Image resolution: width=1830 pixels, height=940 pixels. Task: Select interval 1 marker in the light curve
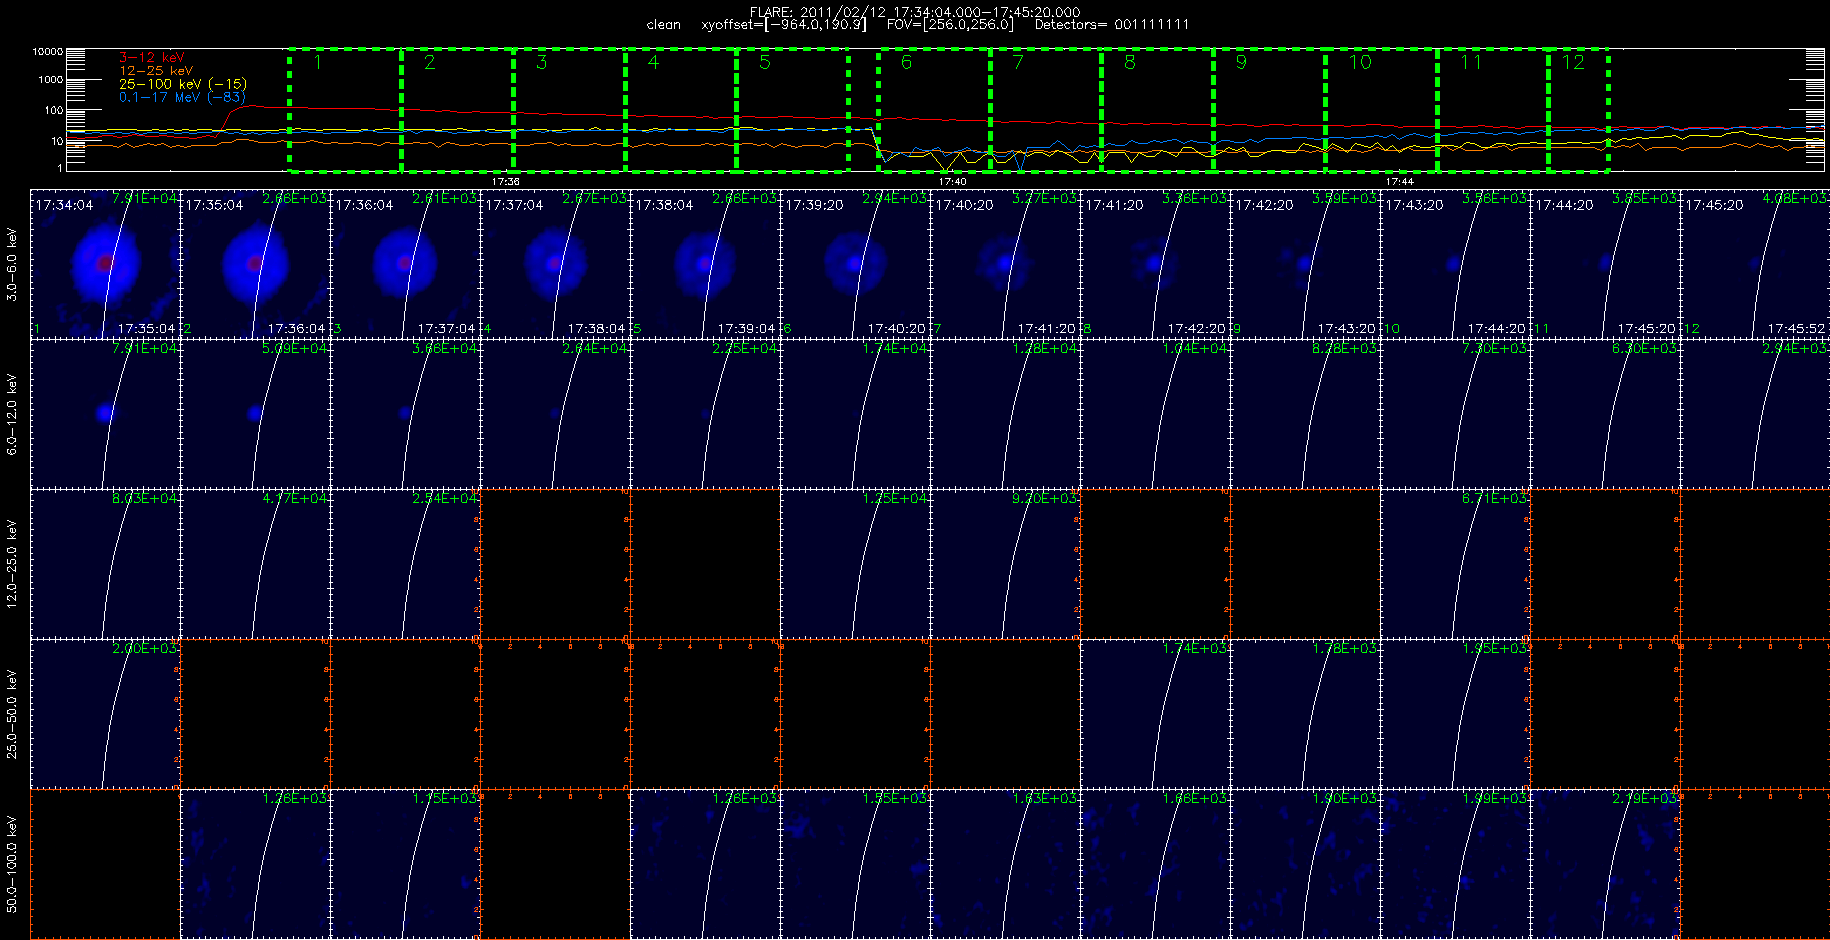pos(318,63)
